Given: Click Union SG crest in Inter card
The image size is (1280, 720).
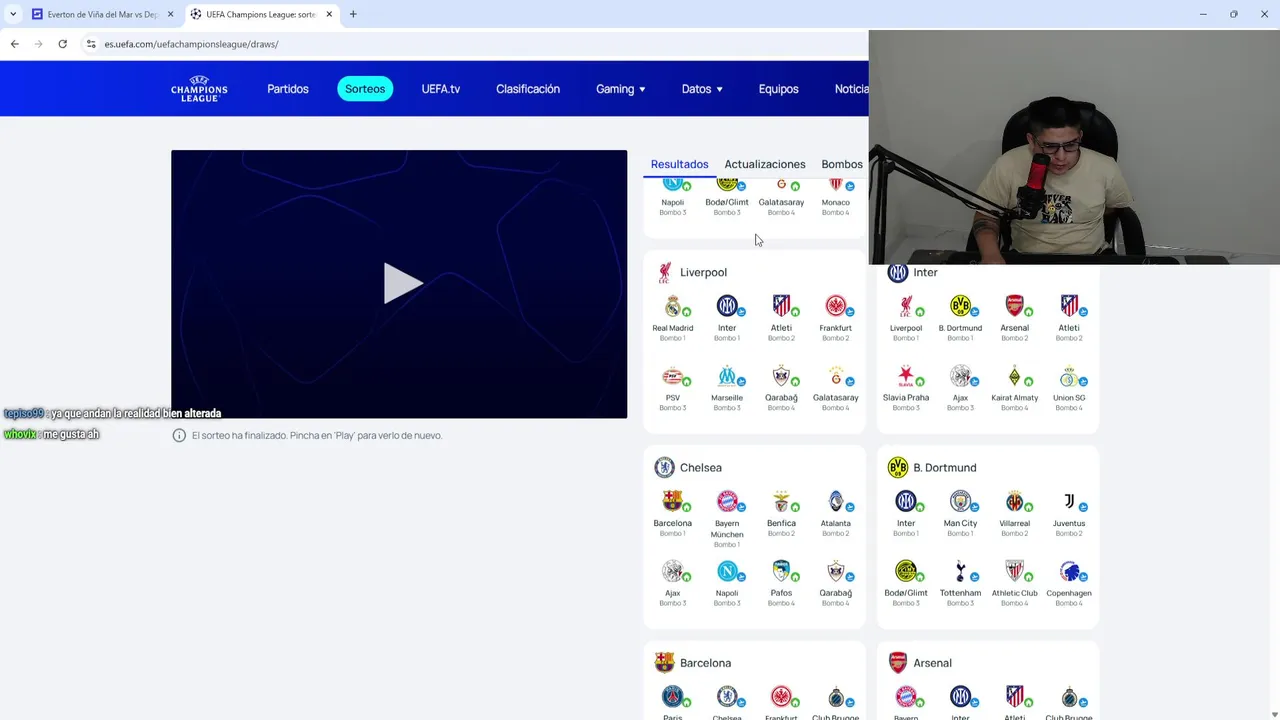Looking at the screenshot, I should (1069, 376).
